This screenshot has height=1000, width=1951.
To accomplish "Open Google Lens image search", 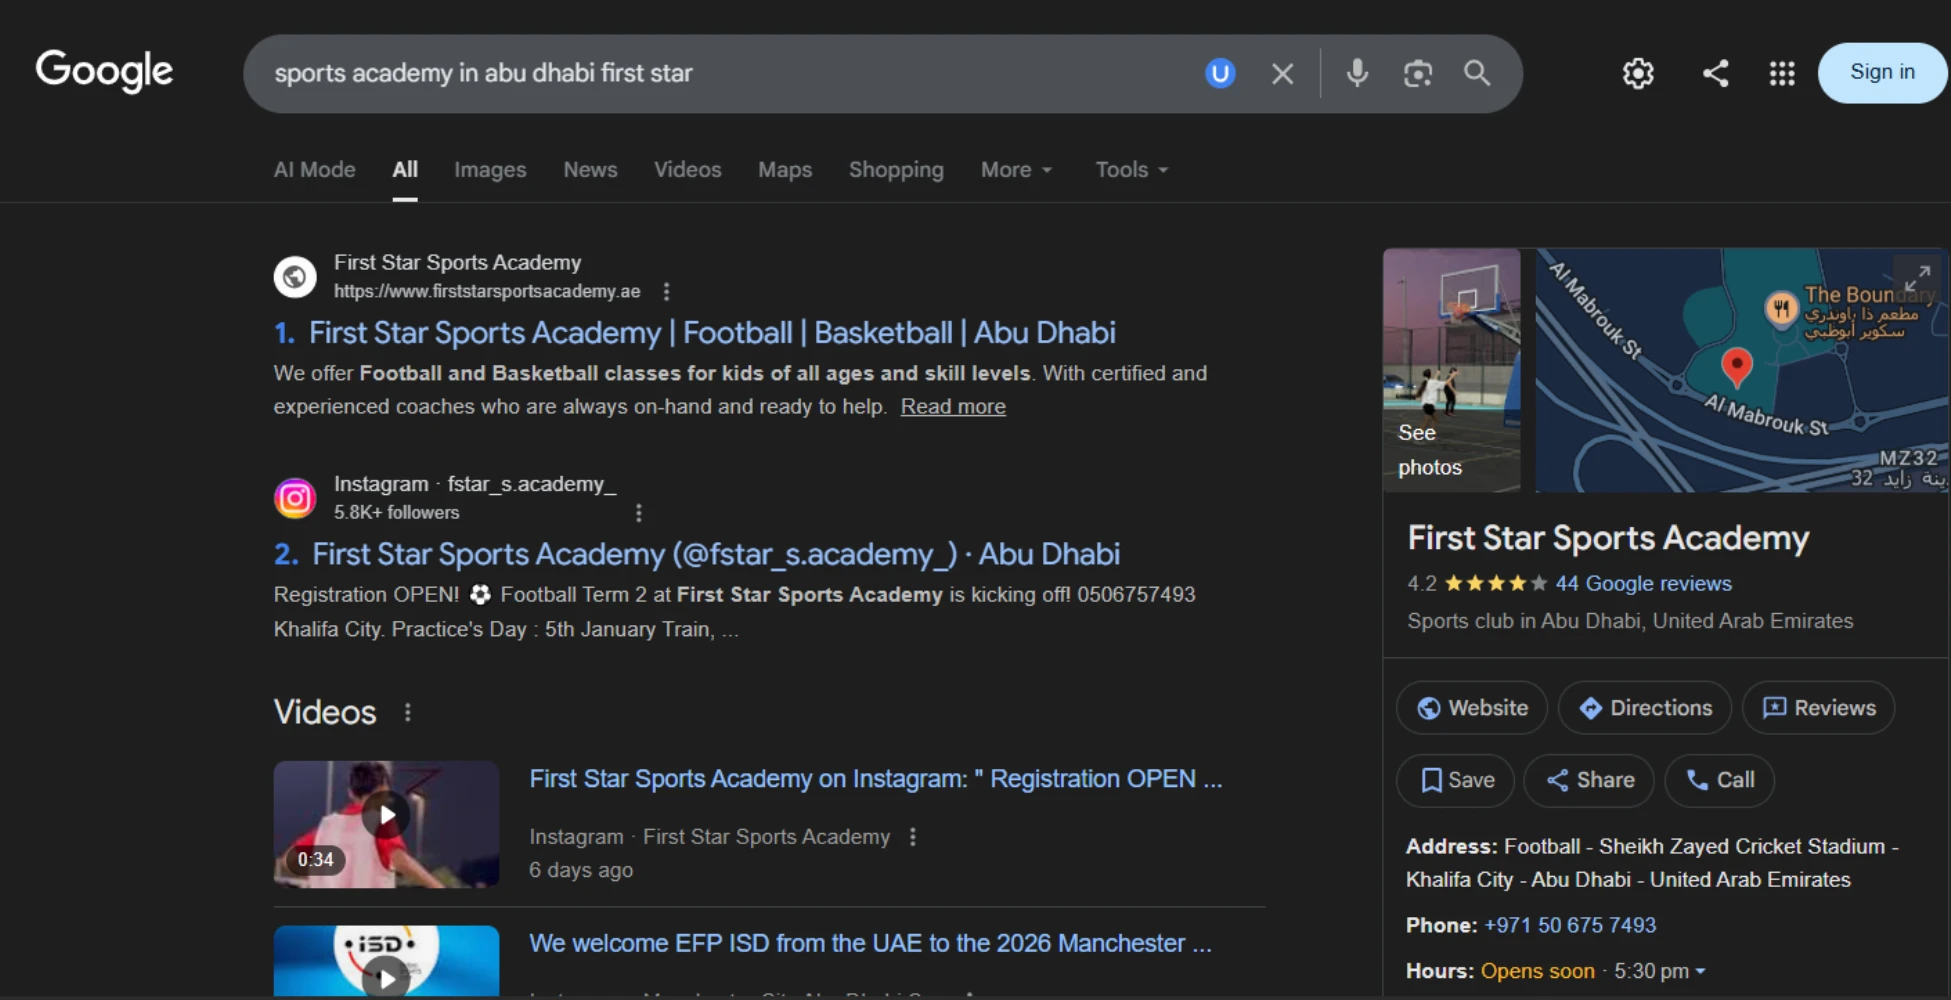I will (x=1417, y=73).
